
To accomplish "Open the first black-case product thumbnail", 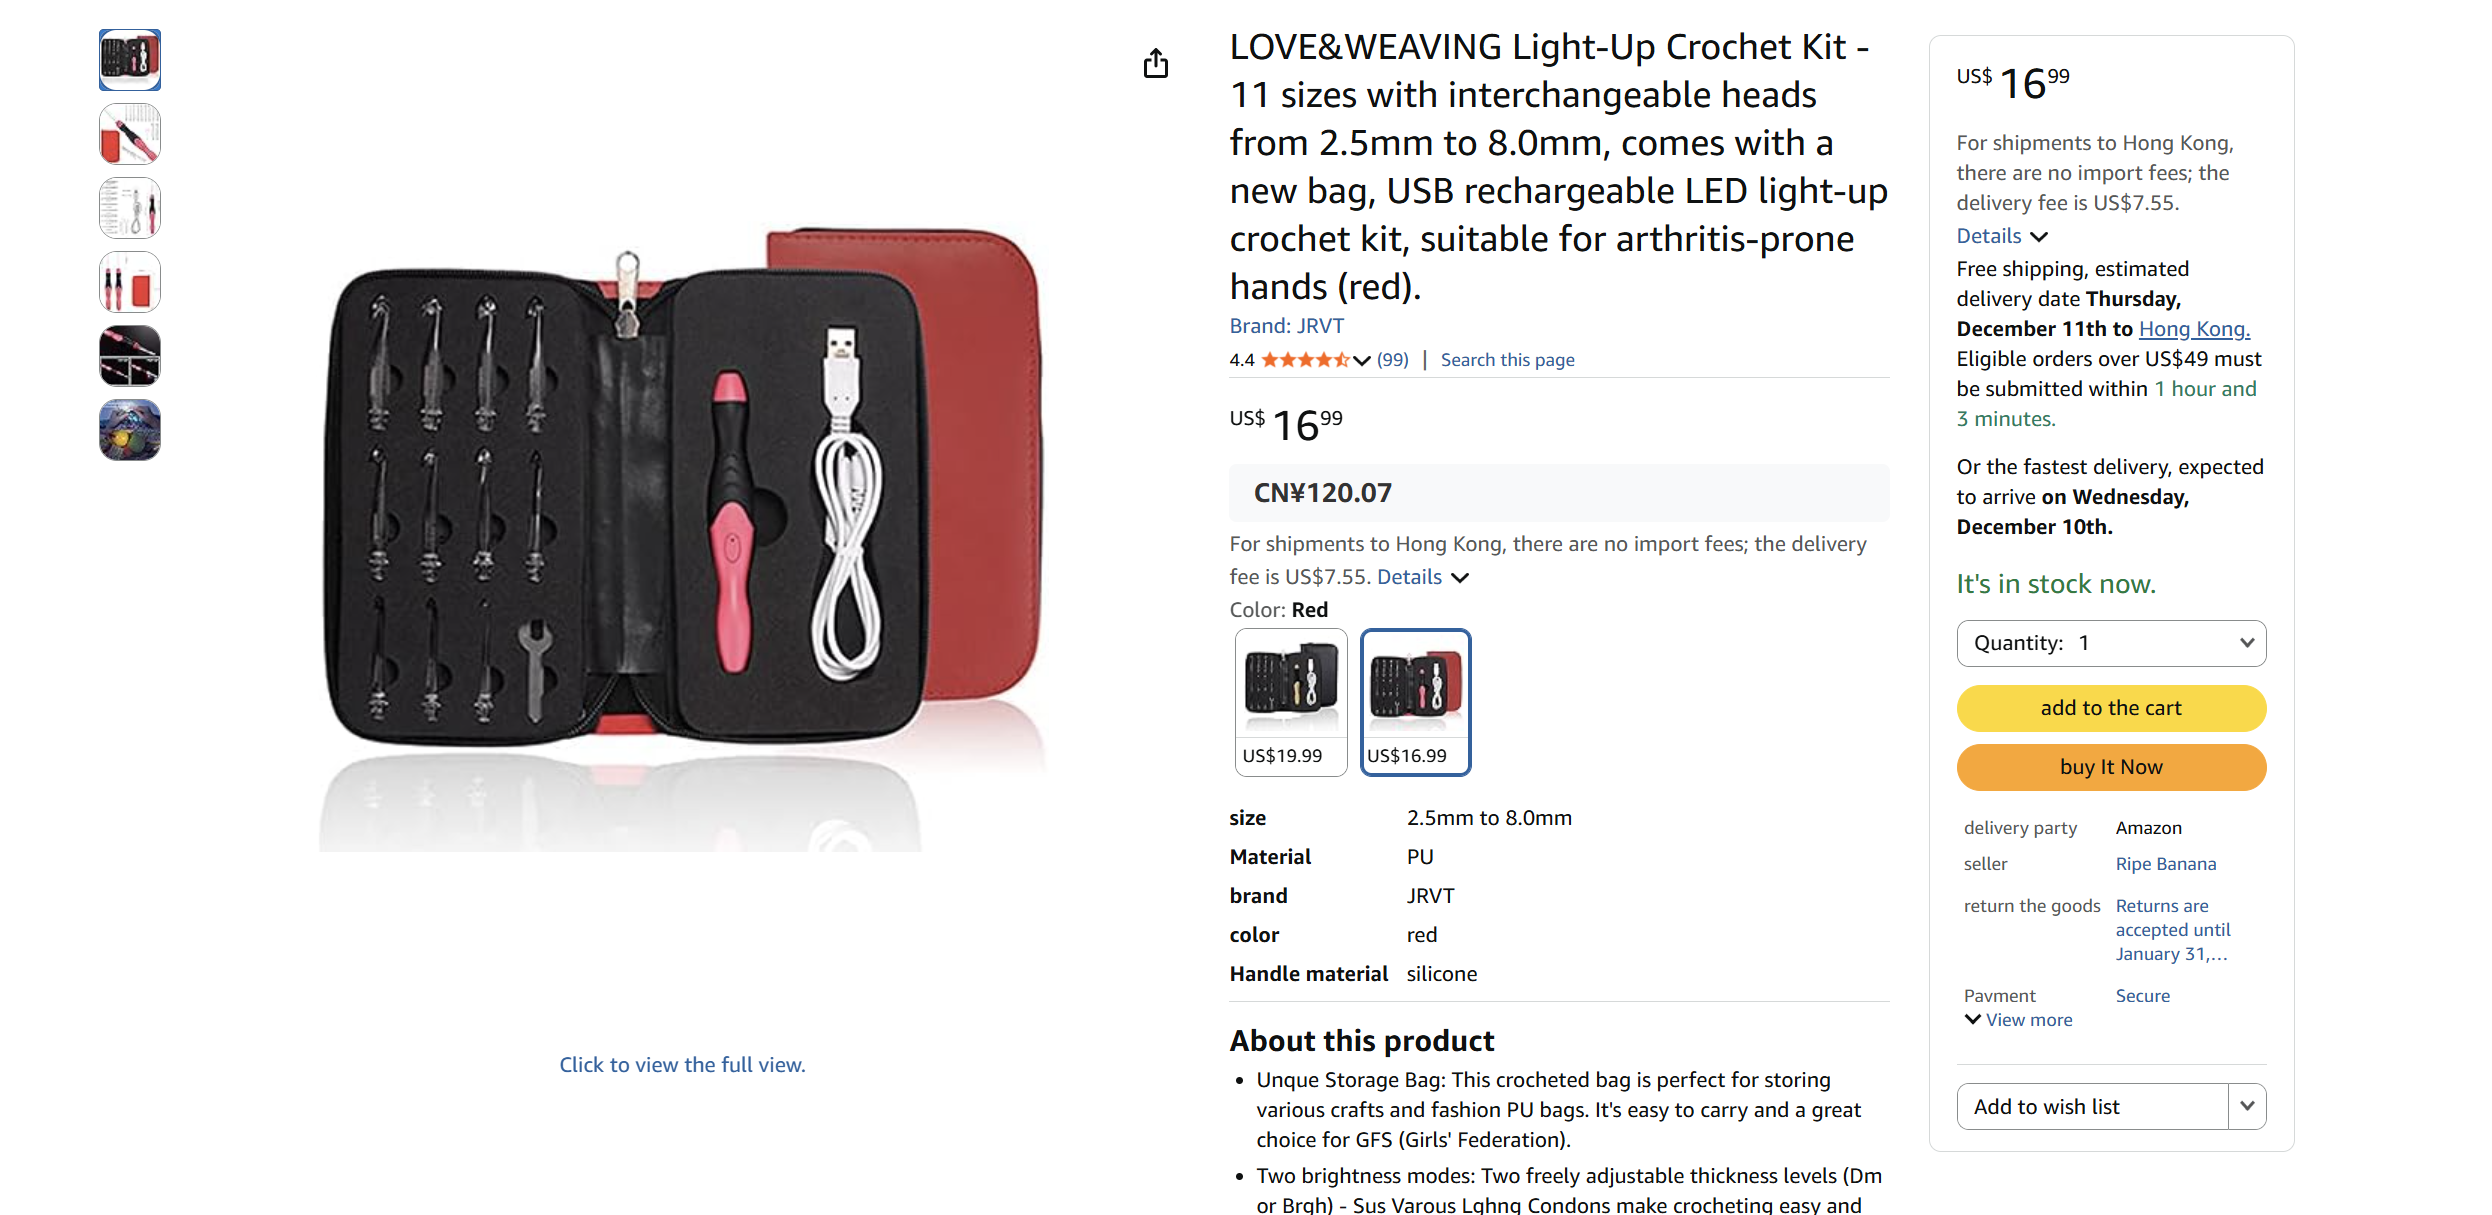I will 129,60.
